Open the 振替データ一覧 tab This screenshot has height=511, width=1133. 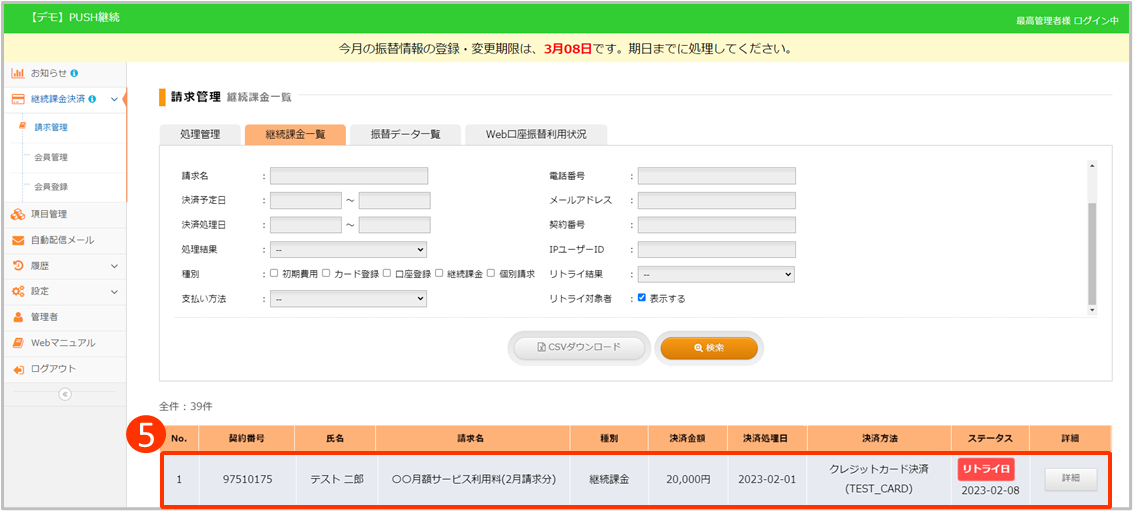405,134
